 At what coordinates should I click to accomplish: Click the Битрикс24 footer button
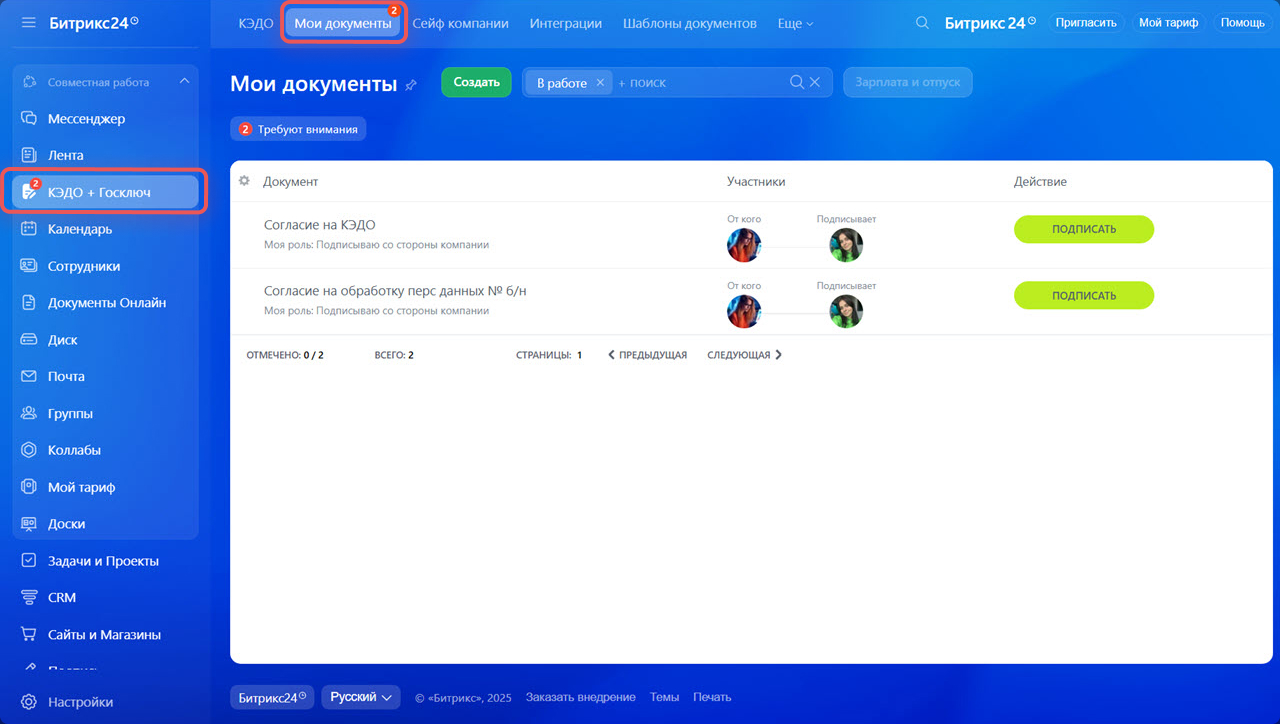click(272, 697)
